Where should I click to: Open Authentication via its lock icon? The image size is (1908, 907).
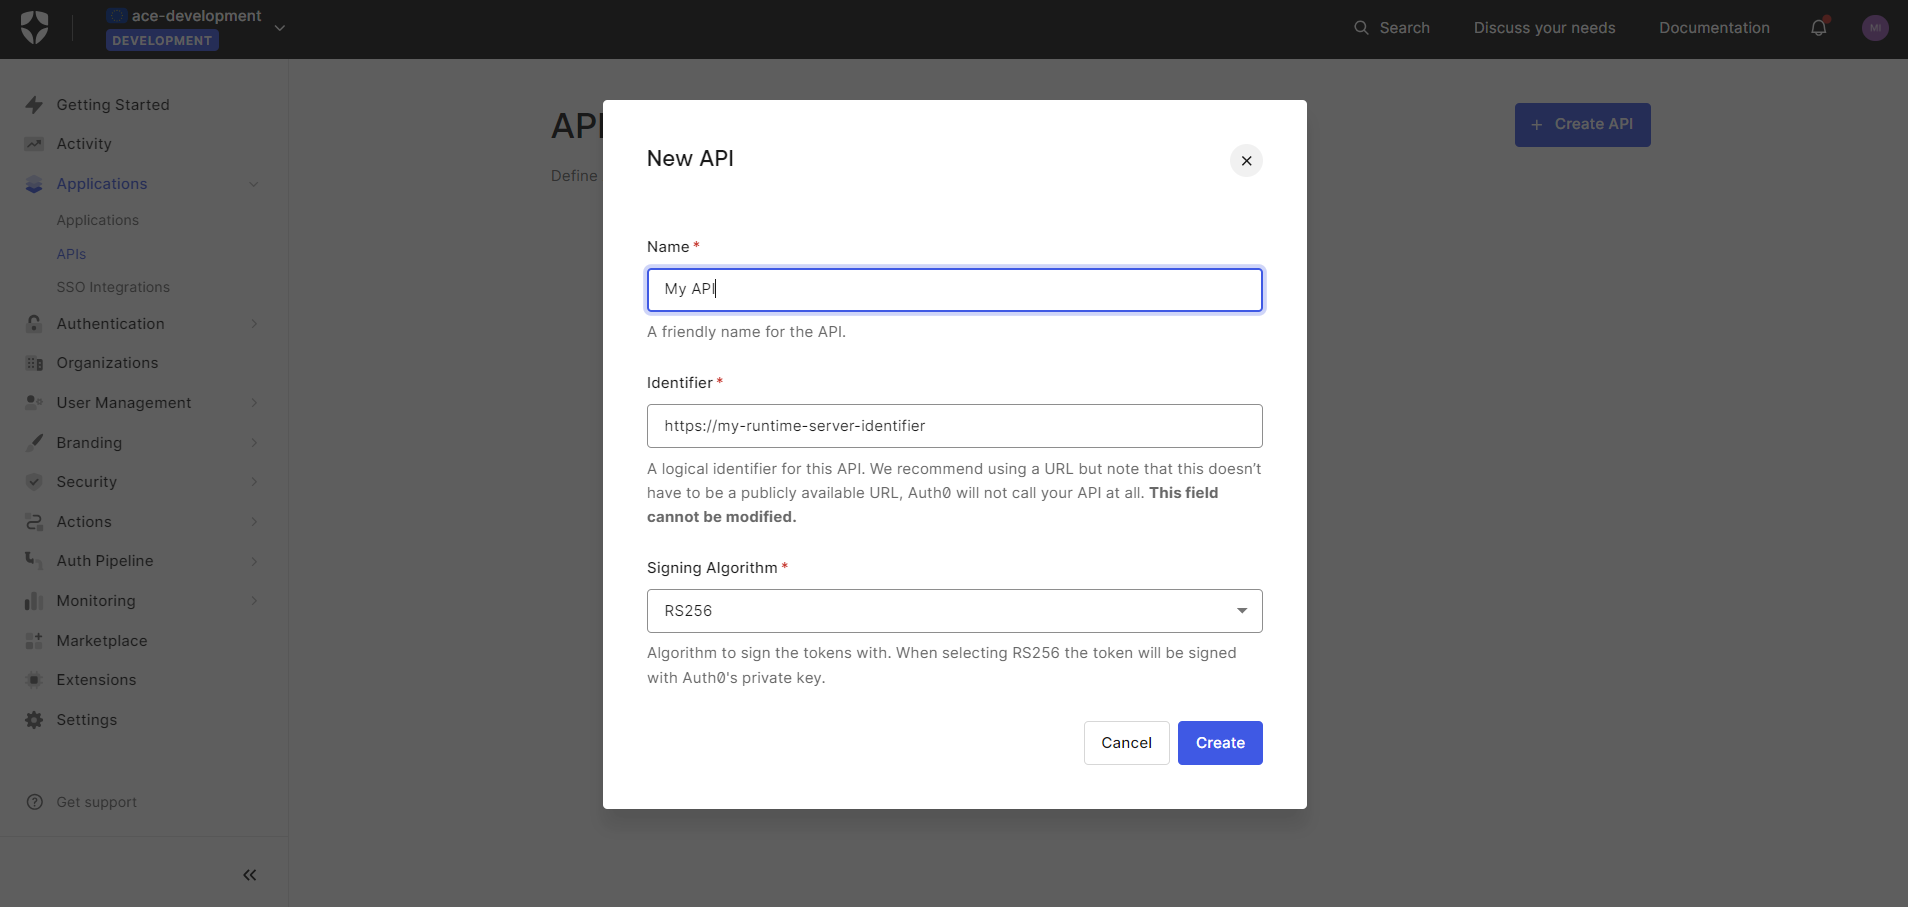coord(34,324)
